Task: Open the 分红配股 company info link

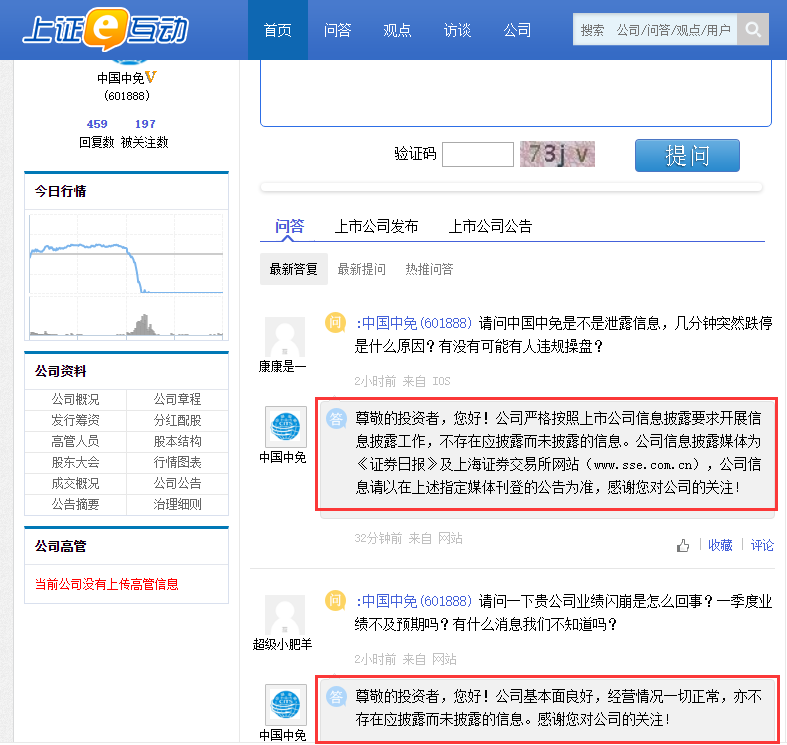Action: point(177,420)
